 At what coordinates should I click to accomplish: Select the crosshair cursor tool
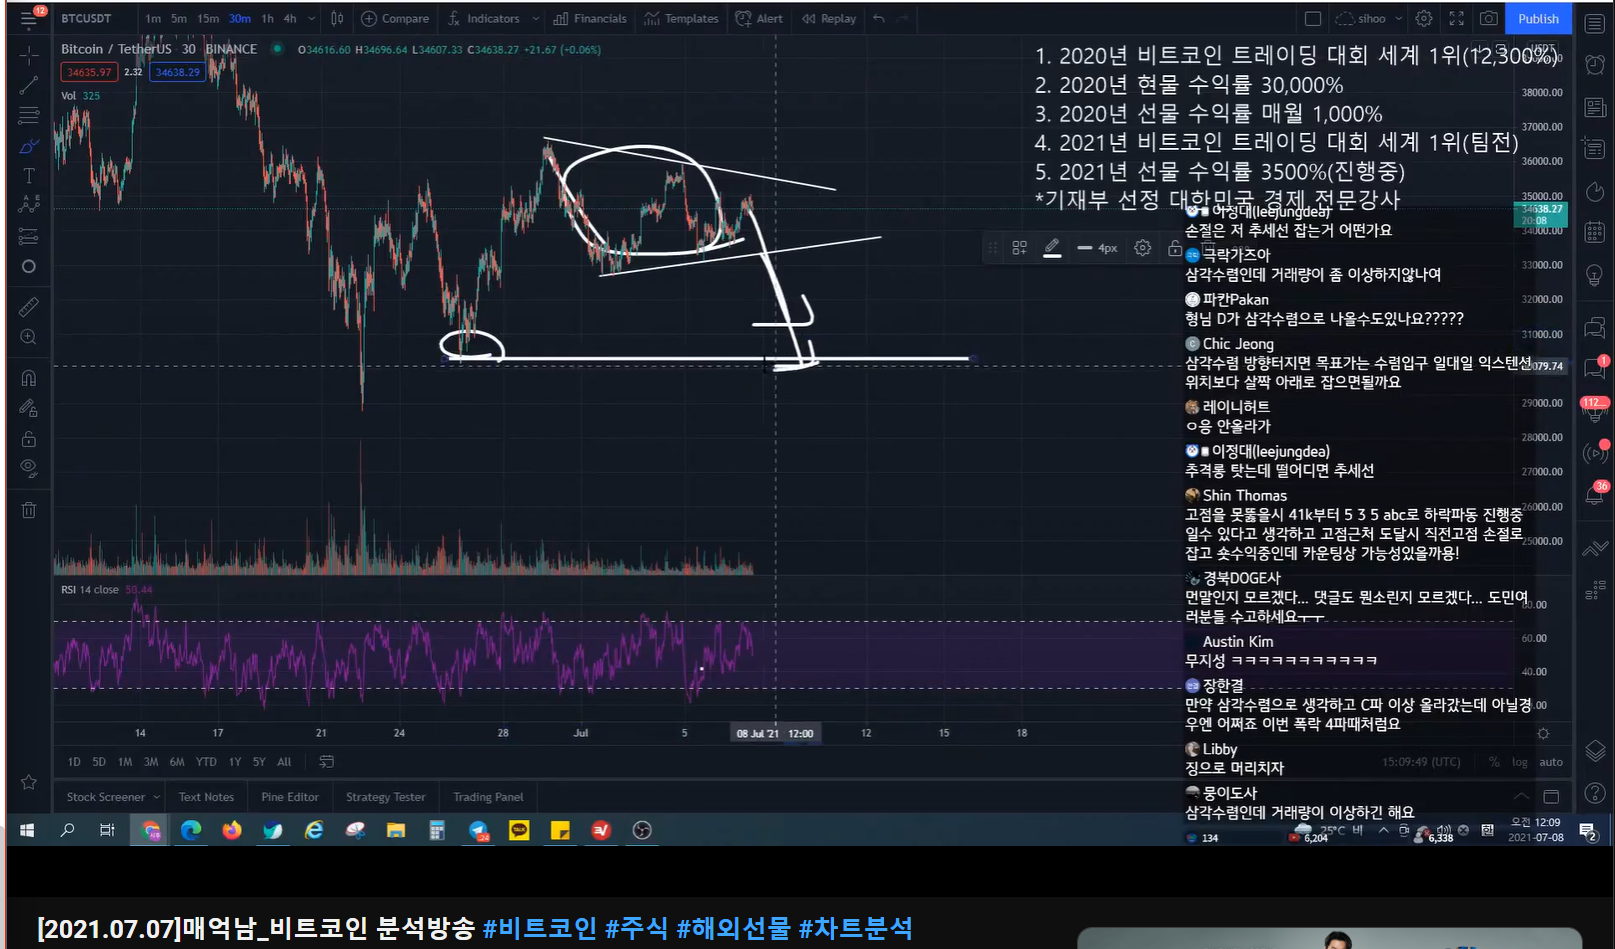29,54
